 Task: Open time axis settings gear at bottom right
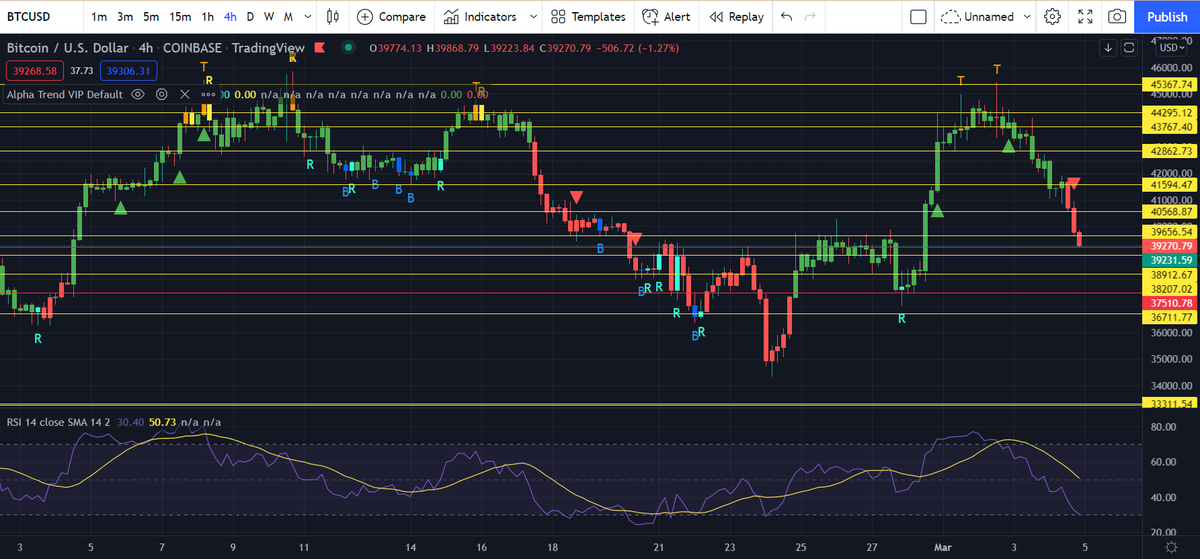coord(1171,547)
